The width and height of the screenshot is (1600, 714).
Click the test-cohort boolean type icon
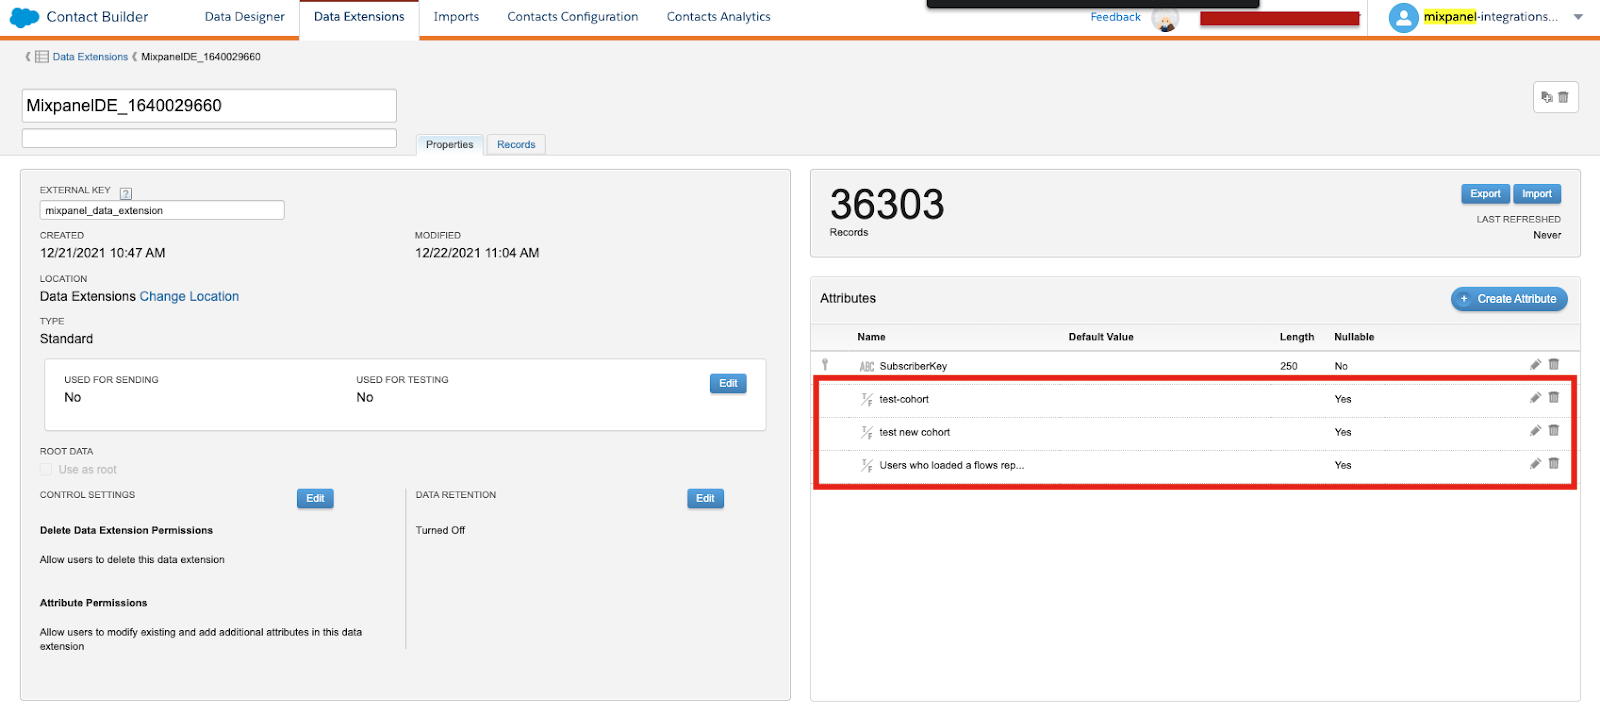867,399
